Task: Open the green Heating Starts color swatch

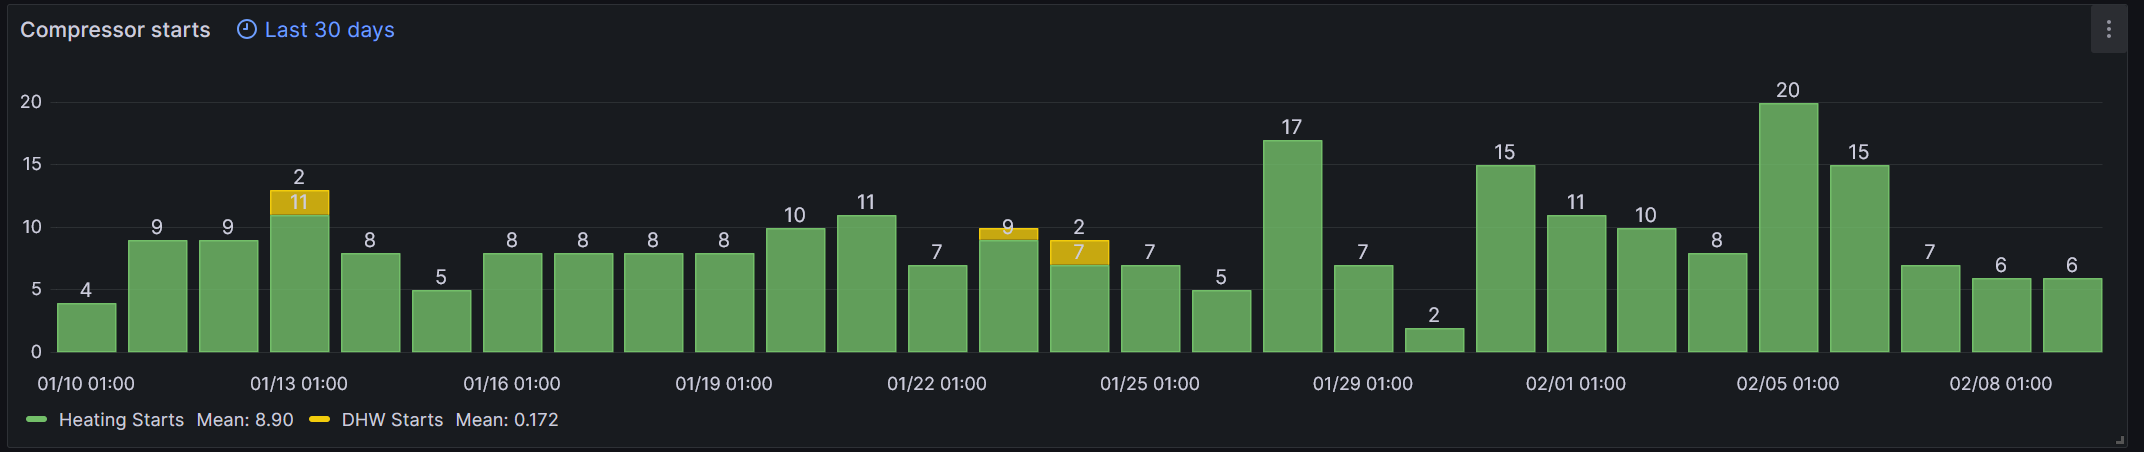Action: click(37, 420)
